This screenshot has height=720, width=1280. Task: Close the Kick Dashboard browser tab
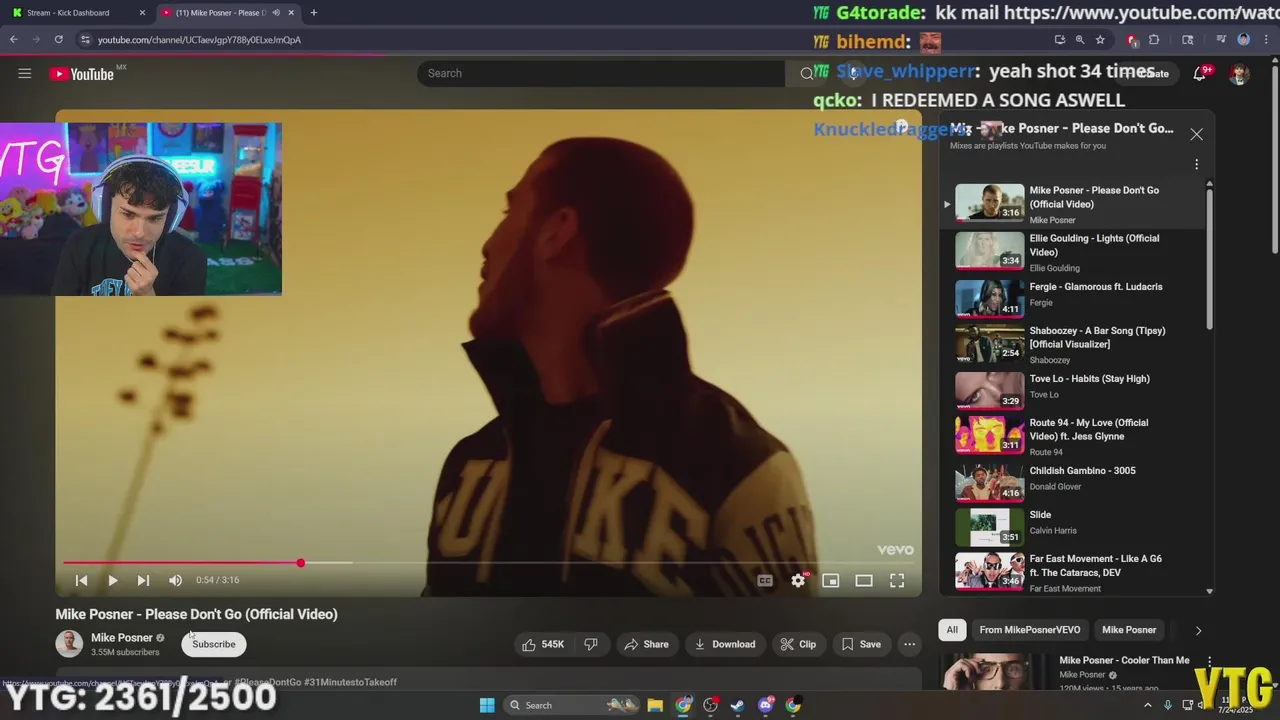(141, 13)
